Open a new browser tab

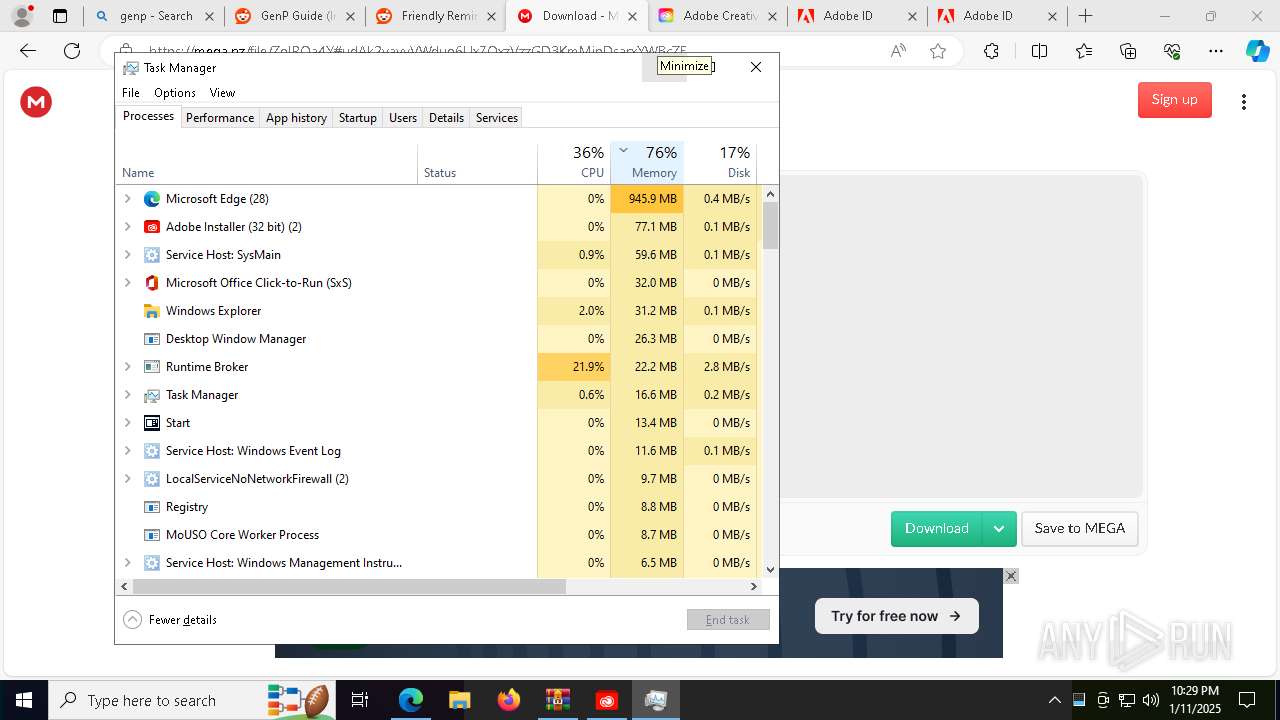tap(1085, 16)
